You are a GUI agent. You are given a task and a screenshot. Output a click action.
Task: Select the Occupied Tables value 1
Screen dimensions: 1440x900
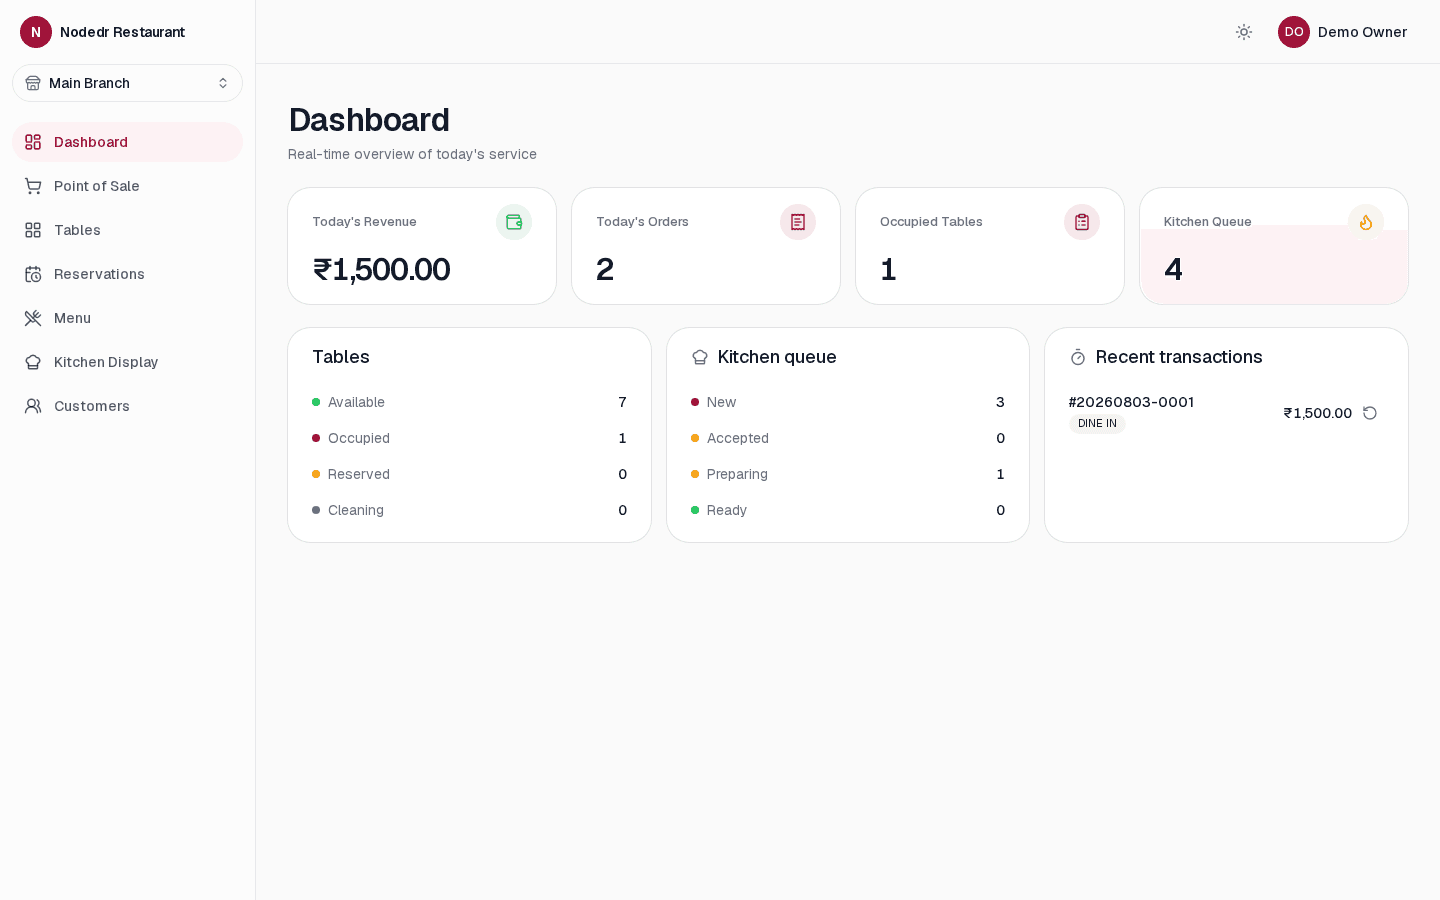point(888,270)
